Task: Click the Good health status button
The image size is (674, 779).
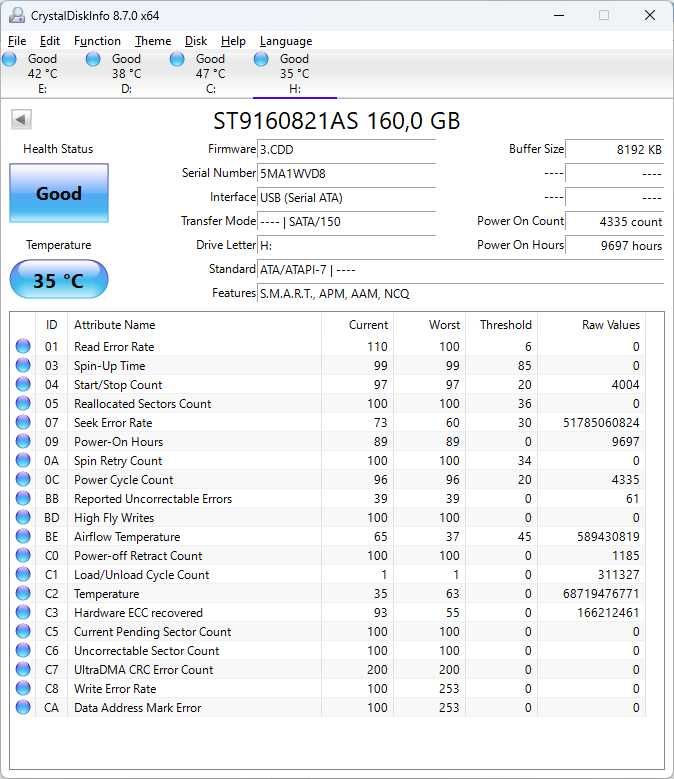Action: pos(59,193)
